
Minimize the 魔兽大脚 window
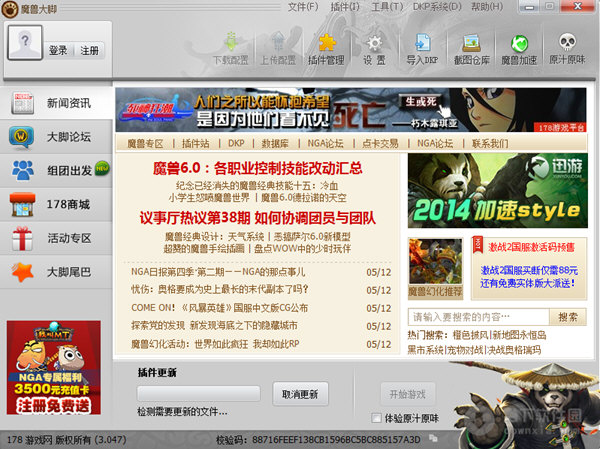tap(530, 7)
